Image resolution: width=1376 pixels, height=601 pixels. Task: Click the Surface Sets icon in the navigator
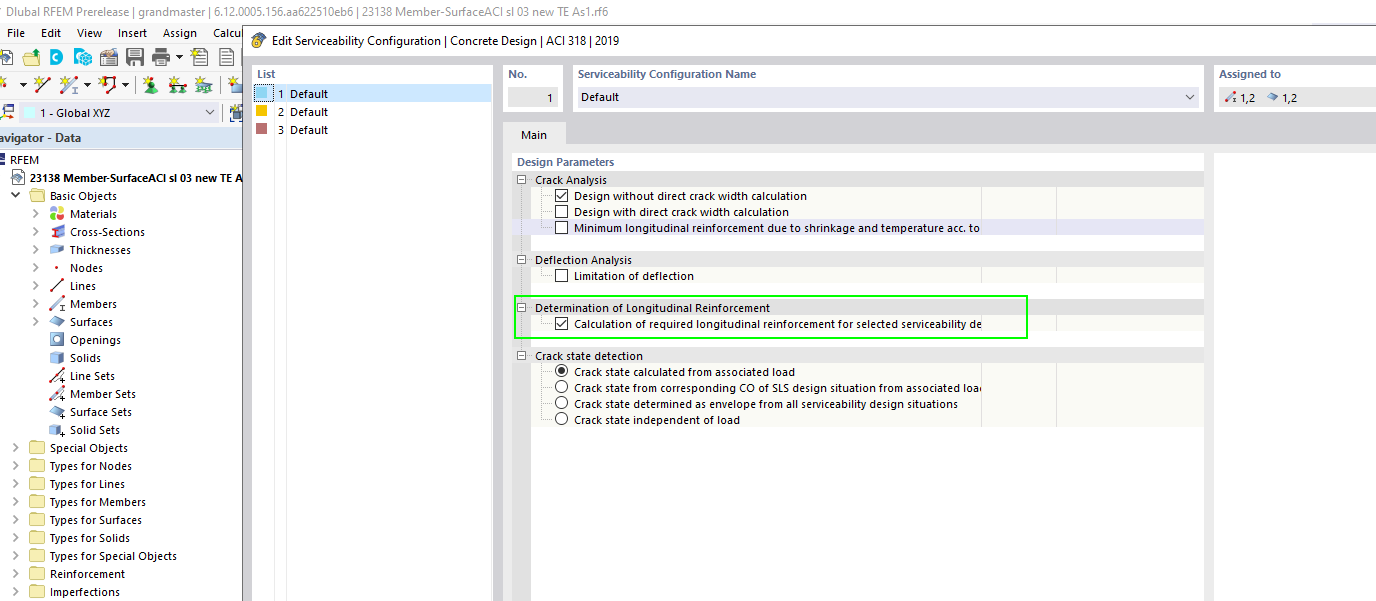[x=57, y=412]
